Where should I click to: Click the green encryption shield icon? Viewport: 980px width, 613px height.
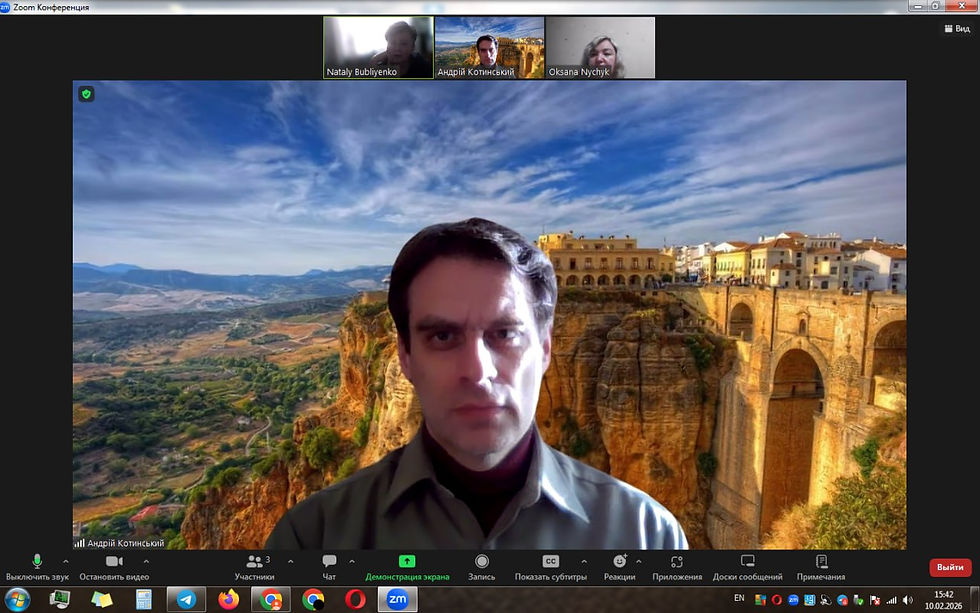(86, 94)
